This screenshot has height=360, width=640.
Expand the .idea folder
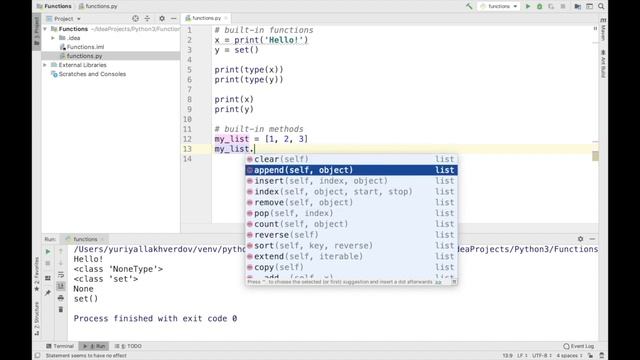(x=53, y=38)
